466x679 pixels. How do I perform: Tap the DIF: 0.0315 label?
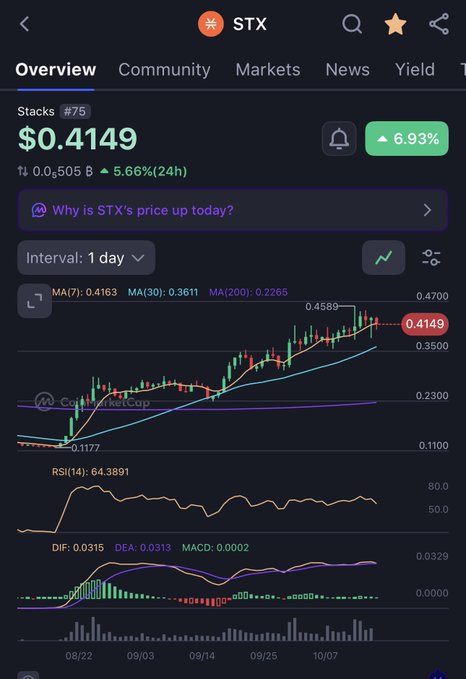(x=78, y=548)
